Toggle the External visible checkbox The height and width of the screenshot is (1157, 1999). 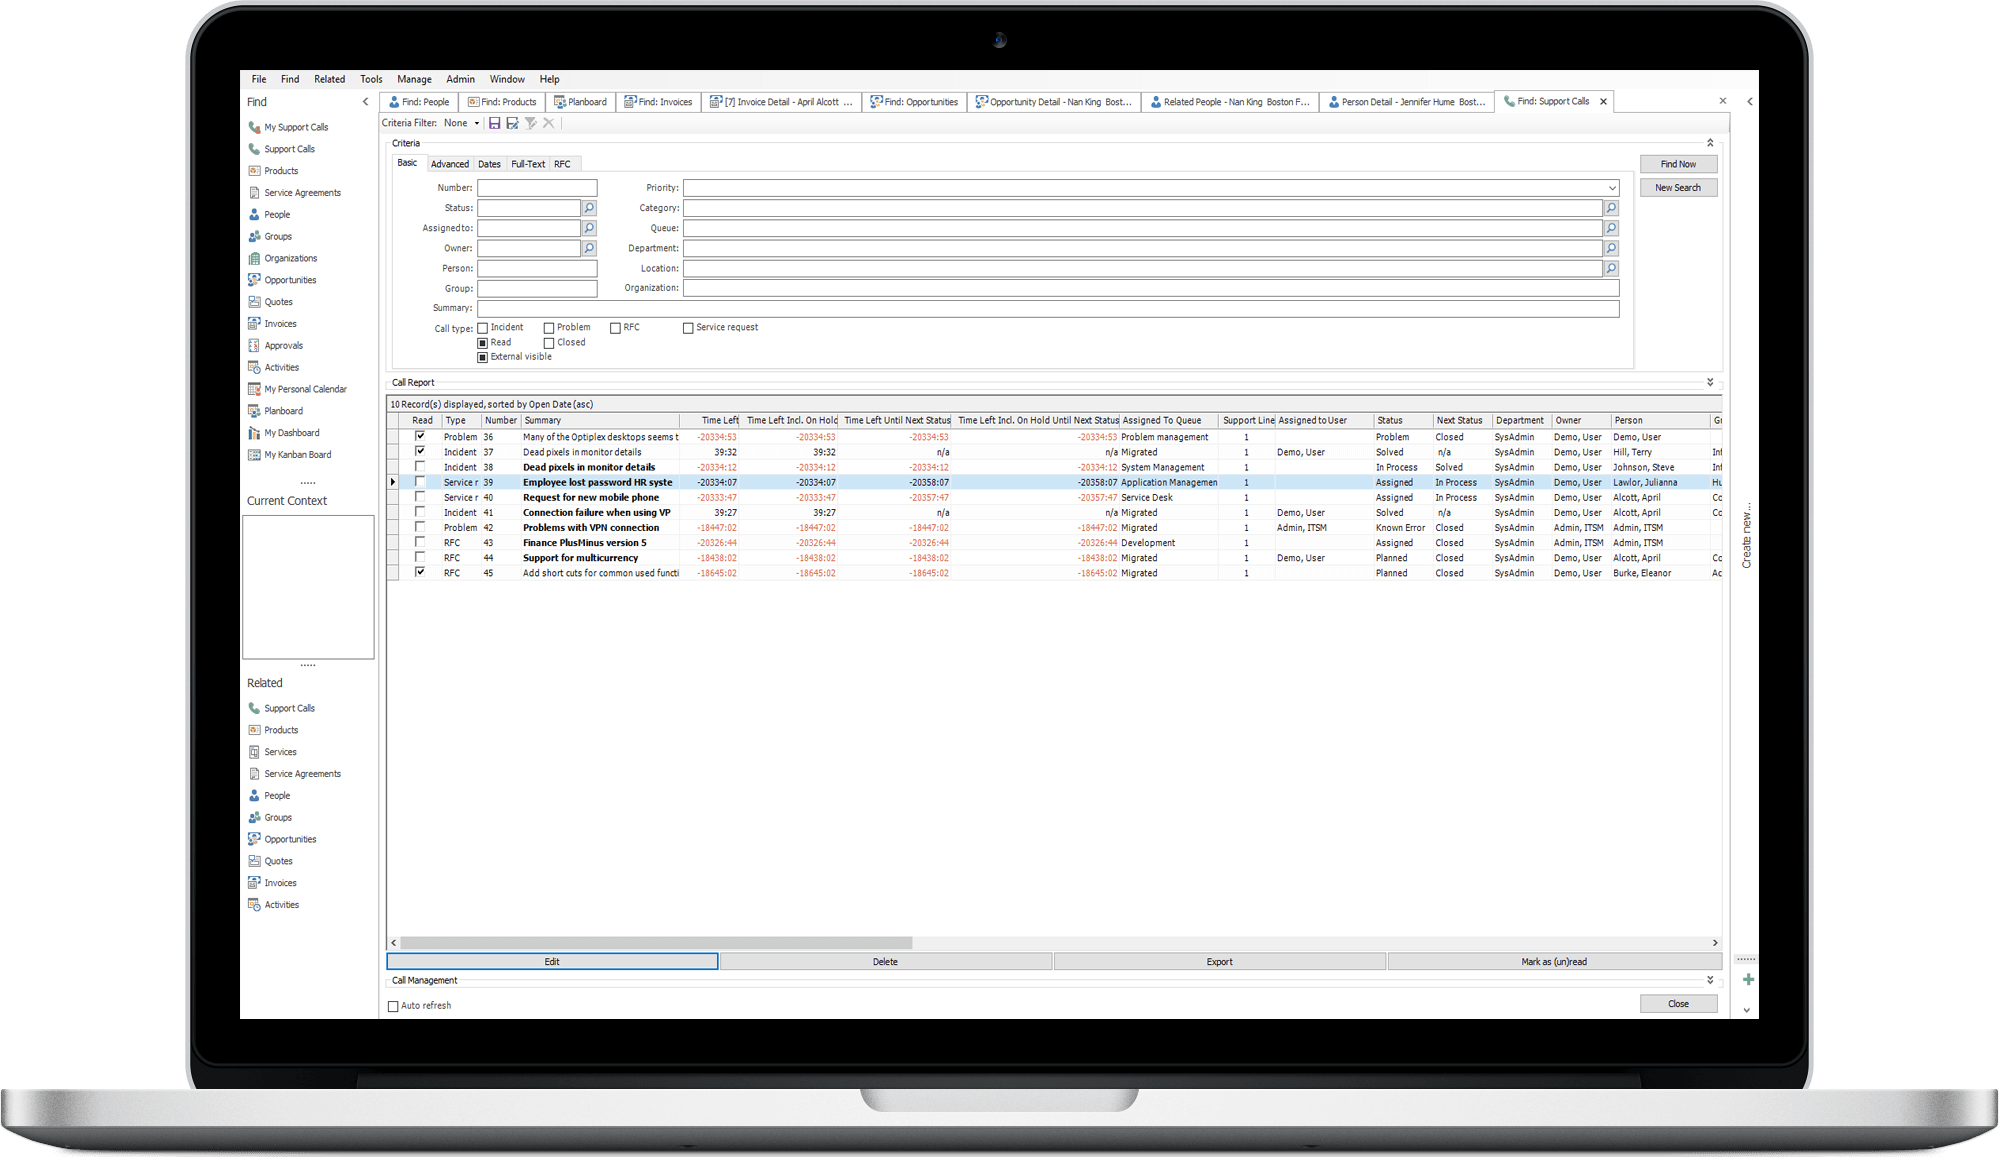(483, 357)
